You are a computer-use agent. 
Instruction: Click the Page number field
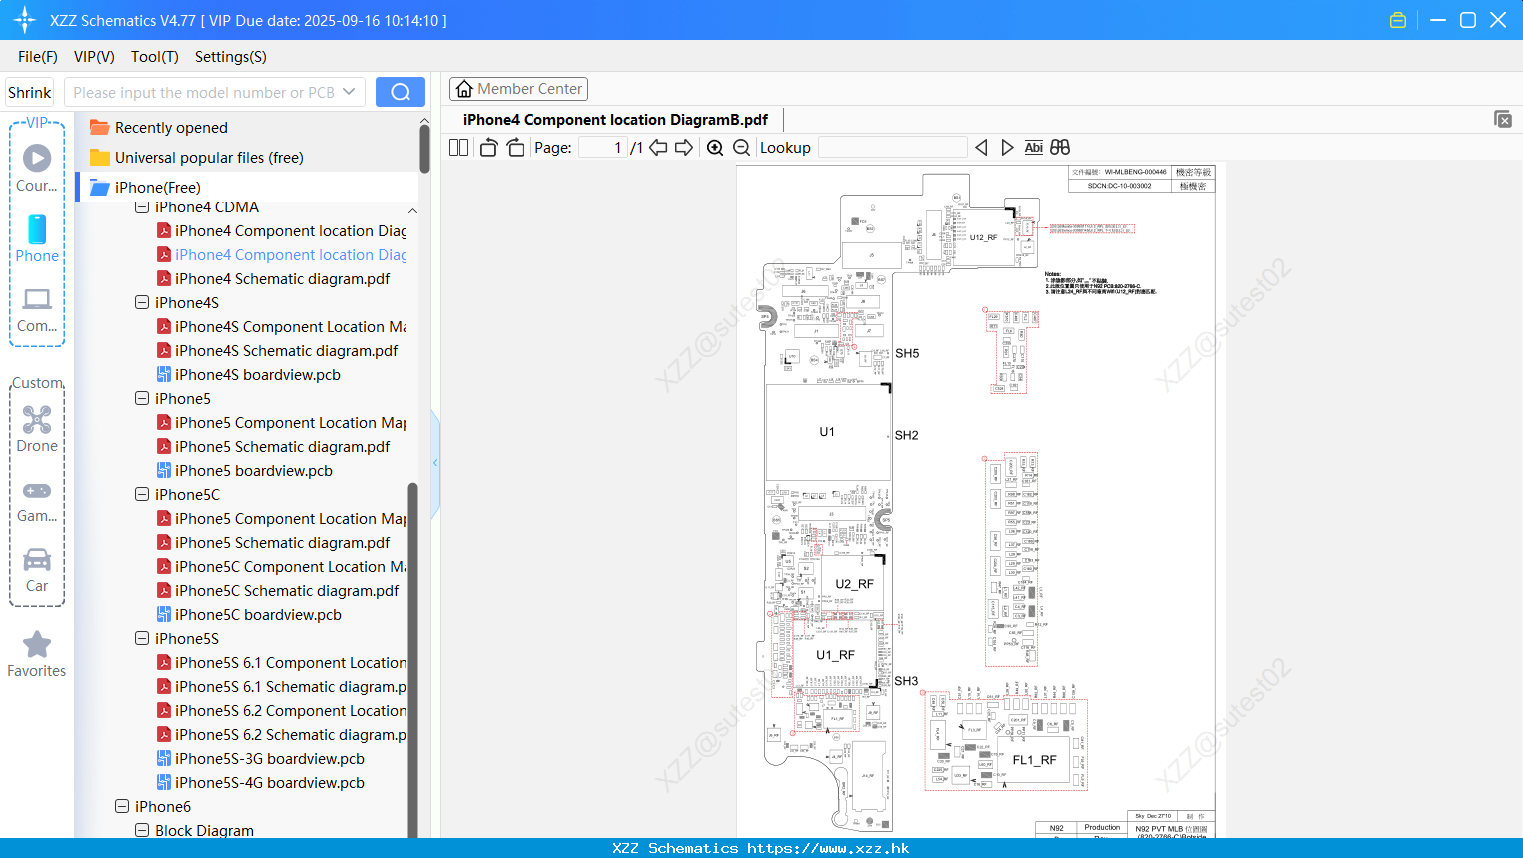[602, 148]
